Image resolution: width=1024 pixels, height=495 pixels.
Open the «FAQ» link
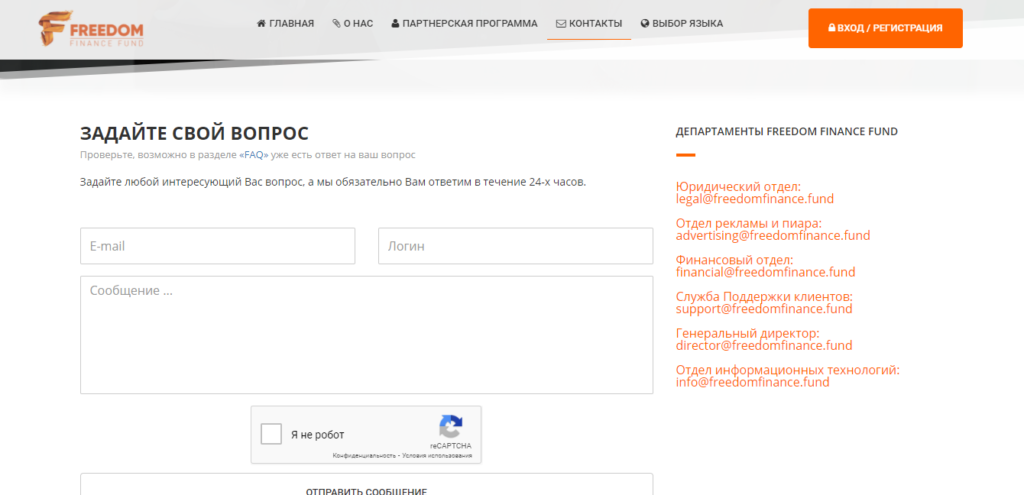(254, 155)
